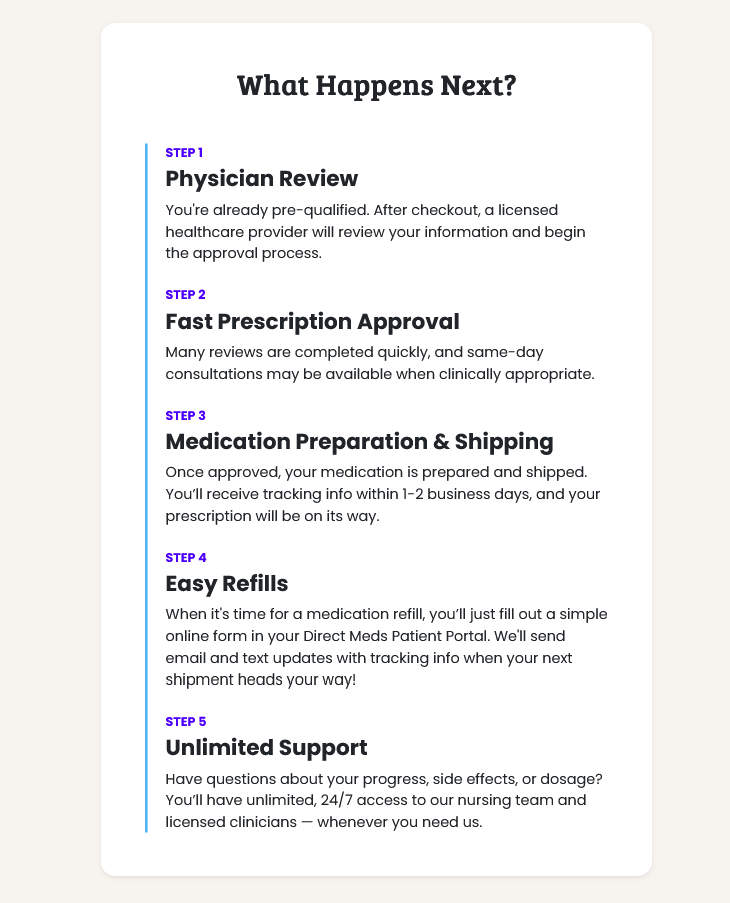The image size is (730, 903).
Task: Click the STEP 5 label
Action: pos(186,720)
